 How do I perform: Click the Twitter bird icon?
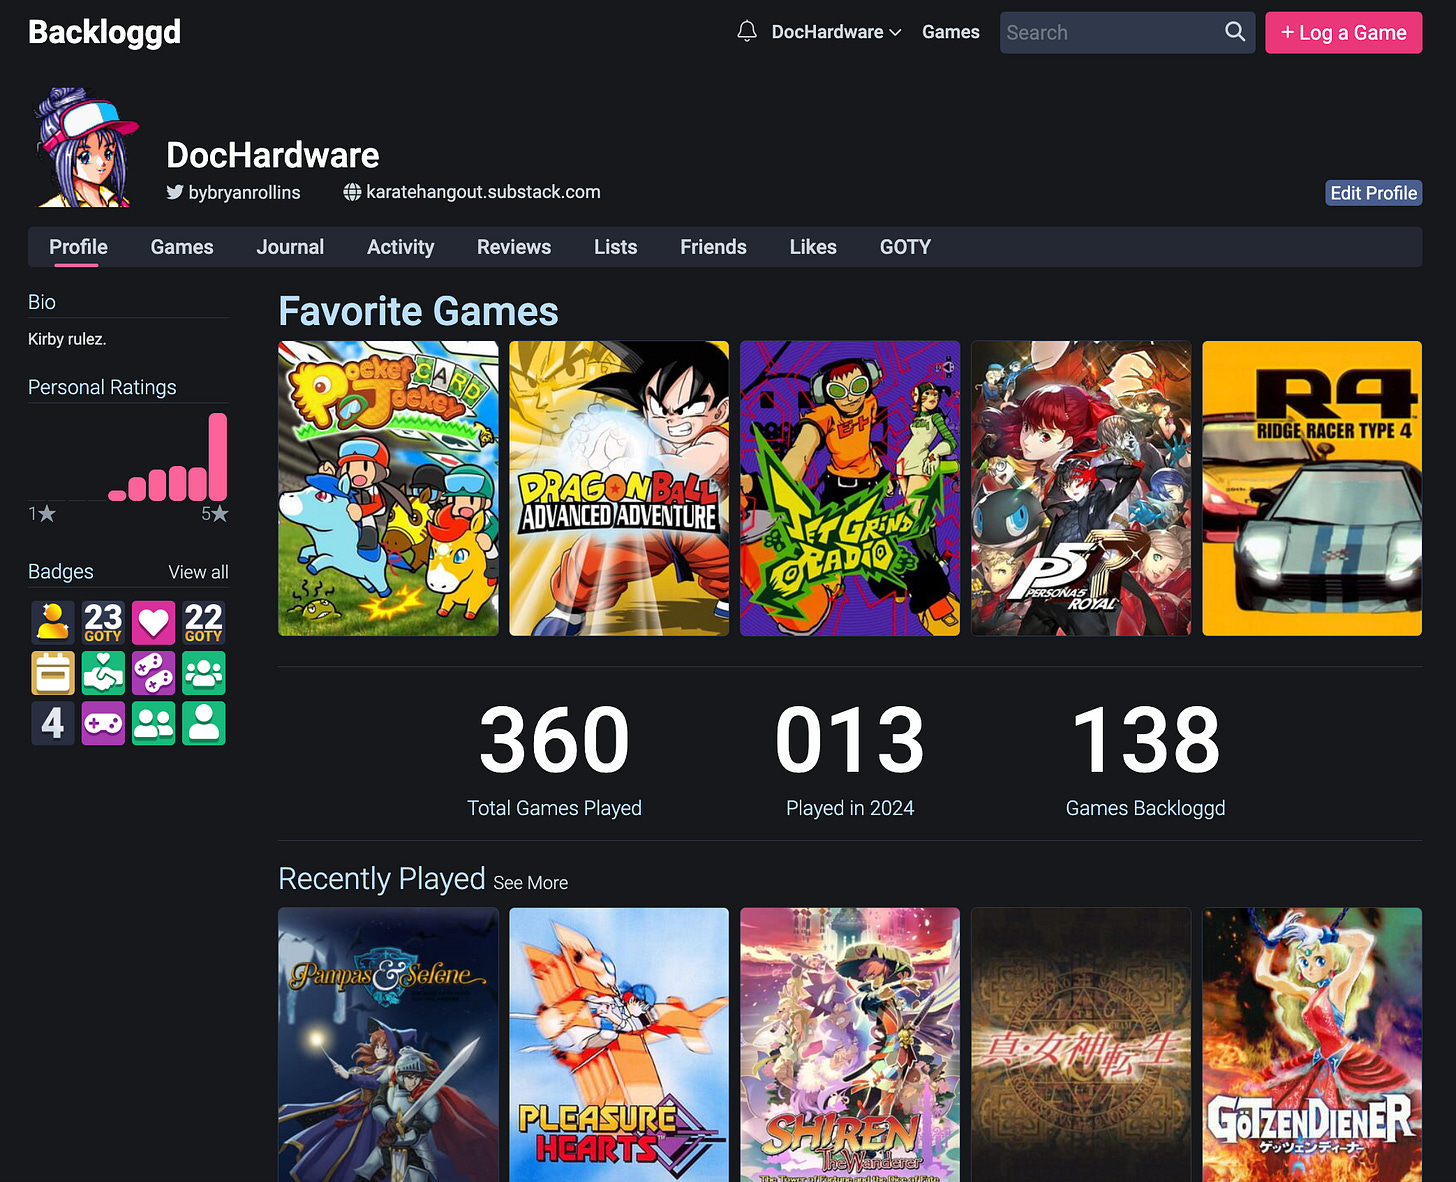[x=175, y=192]
